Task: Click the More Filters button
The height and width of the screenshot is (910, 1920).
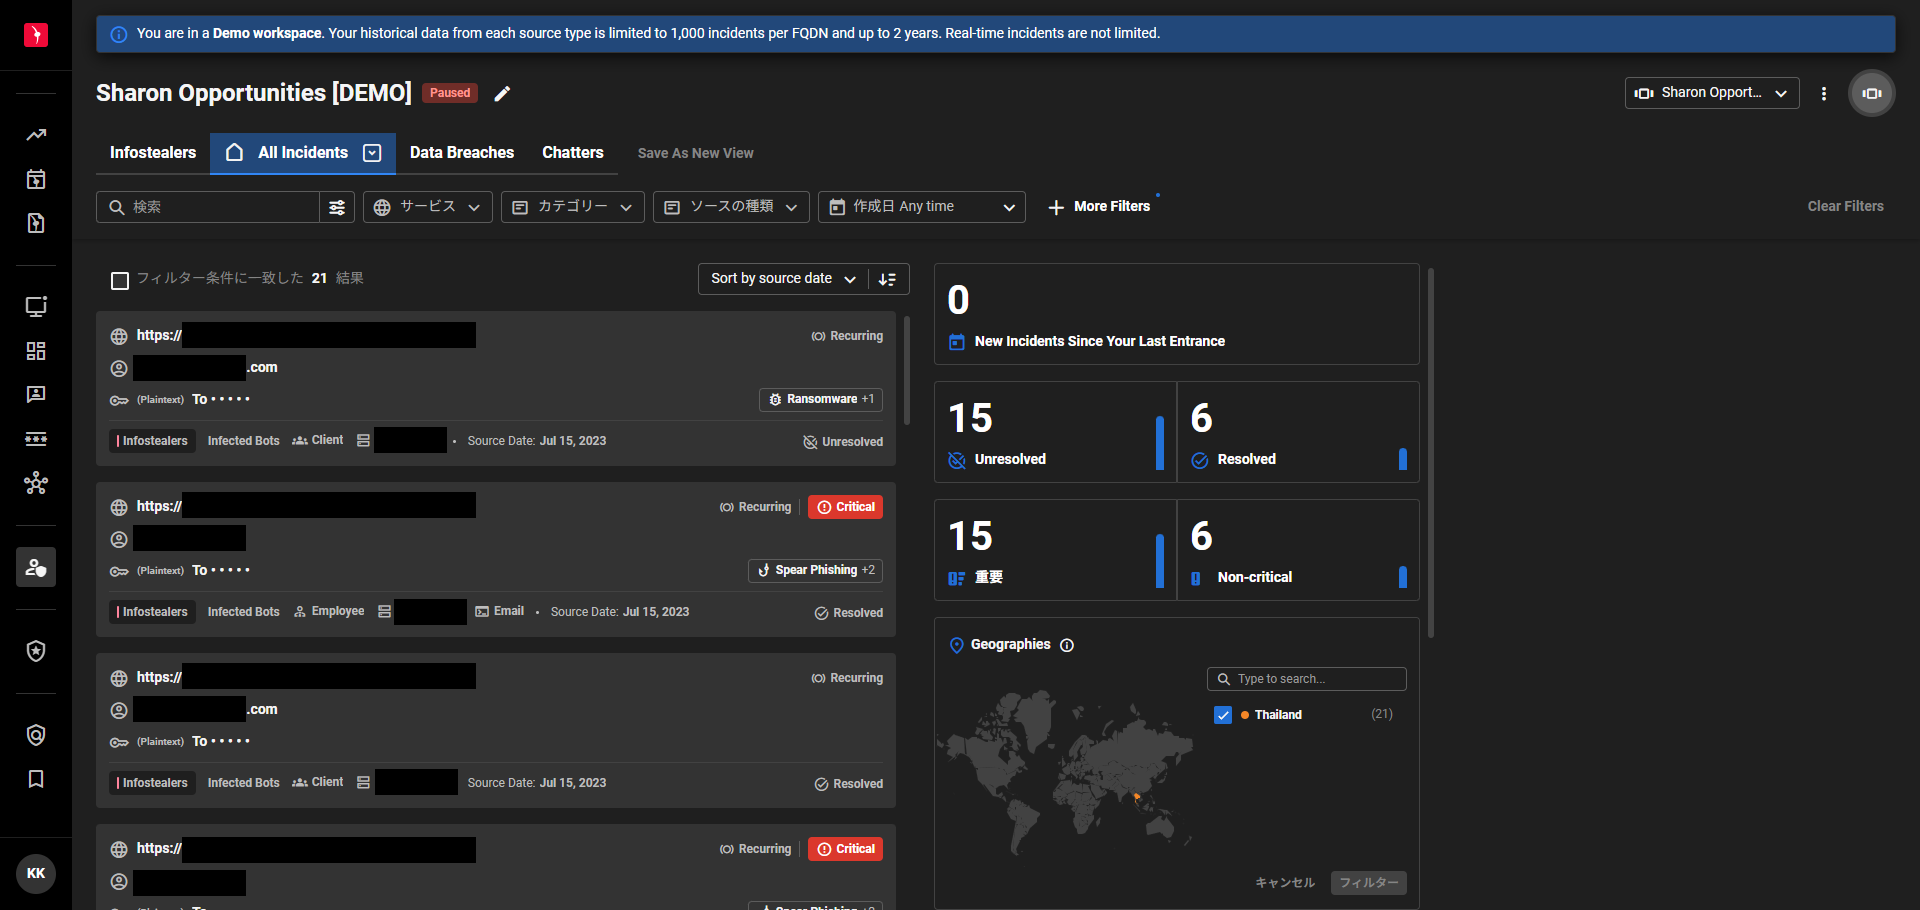Action: [x=1099, y=207]
